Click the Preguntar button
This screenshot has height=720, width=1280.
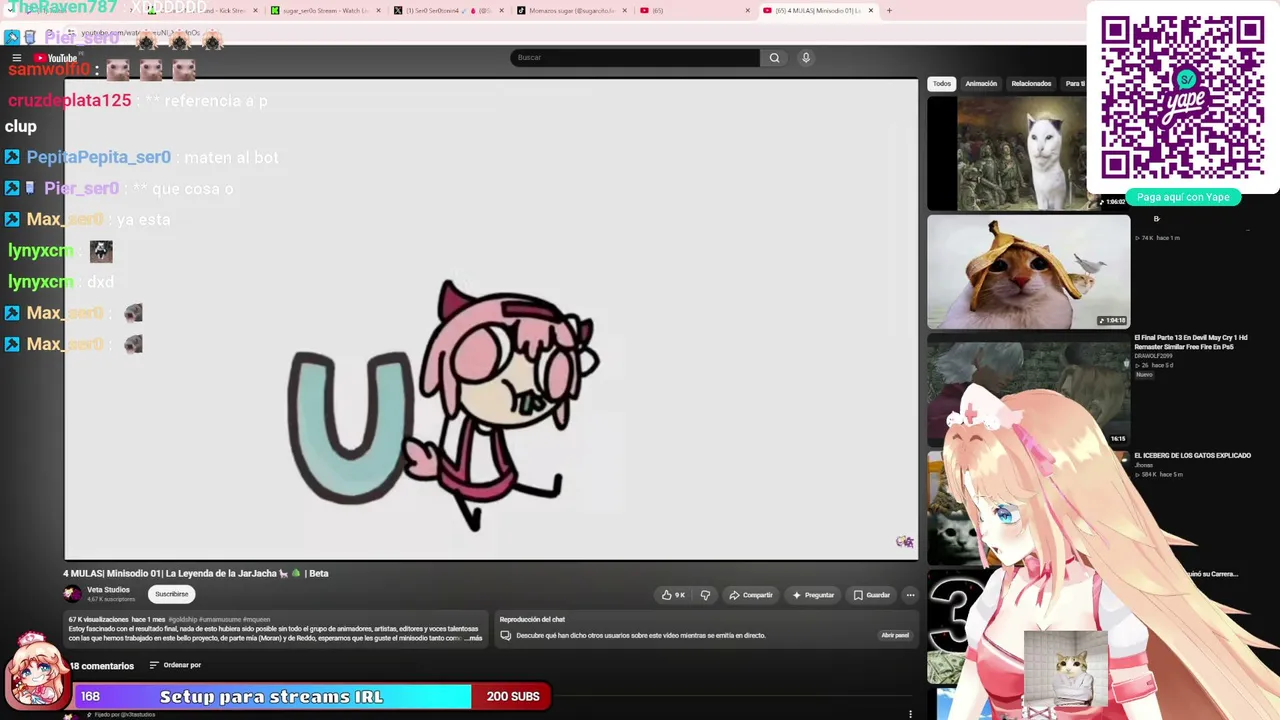coord(813,595)
